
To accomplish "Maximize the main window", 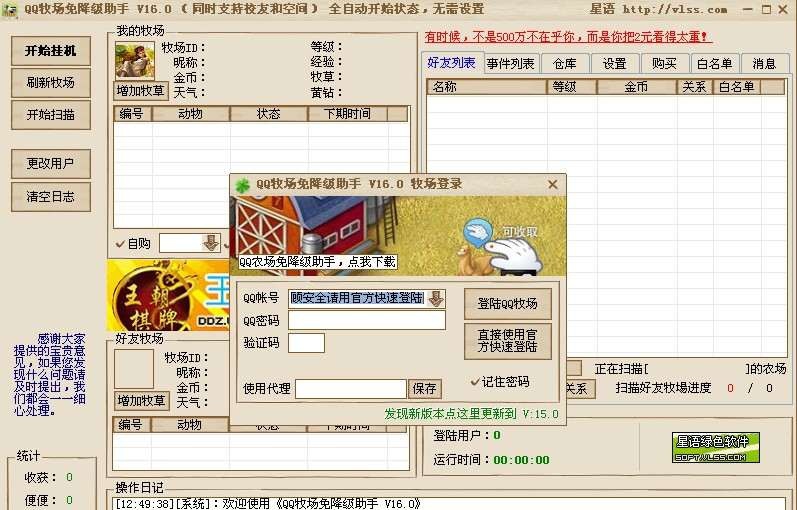I will (766, 9).
